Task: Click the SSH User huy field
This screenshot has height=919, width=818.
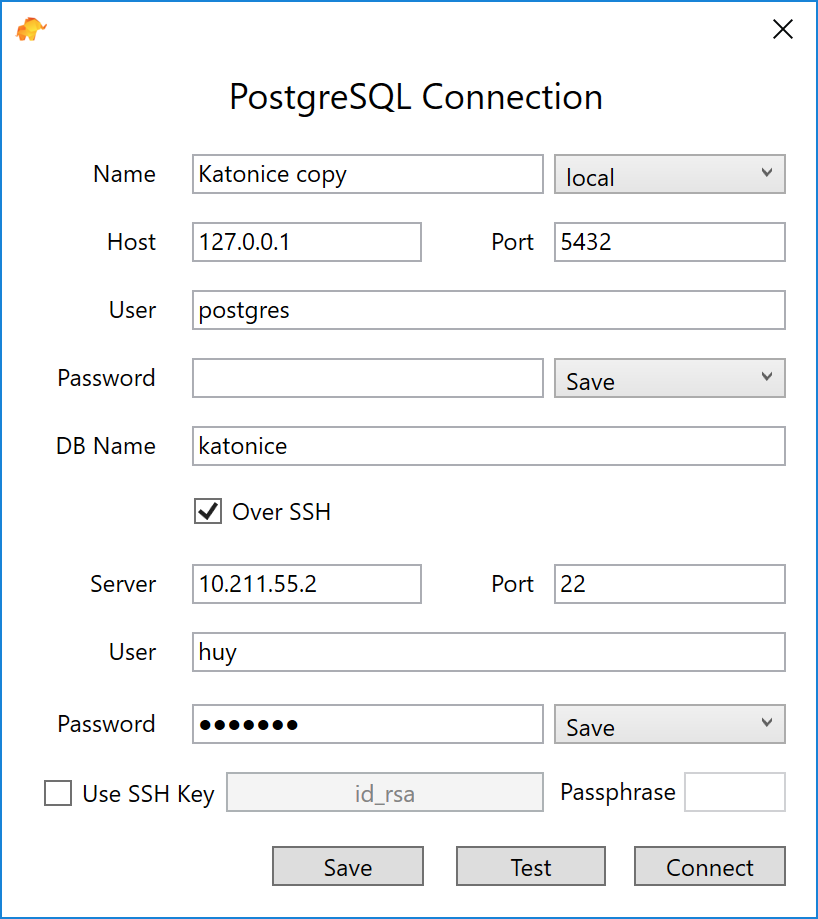Action: point(489,652)
